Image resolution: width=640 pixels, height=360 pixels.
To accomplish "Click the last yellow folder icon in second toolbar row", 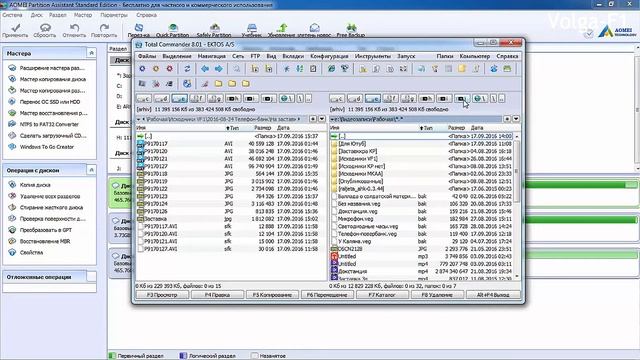I will click(246, 84).
